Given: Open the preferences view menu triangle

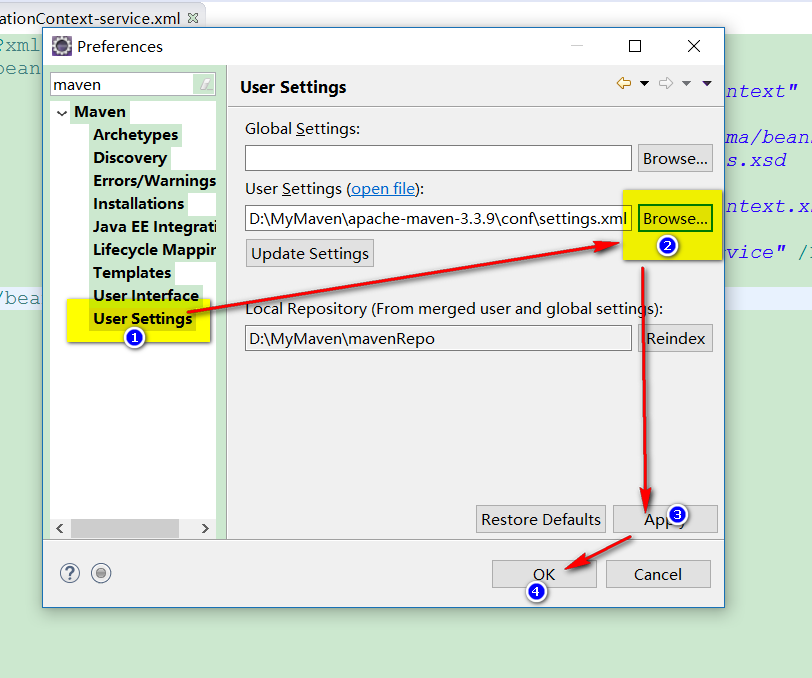Looking at the screenshot, I should pos(707,83).
